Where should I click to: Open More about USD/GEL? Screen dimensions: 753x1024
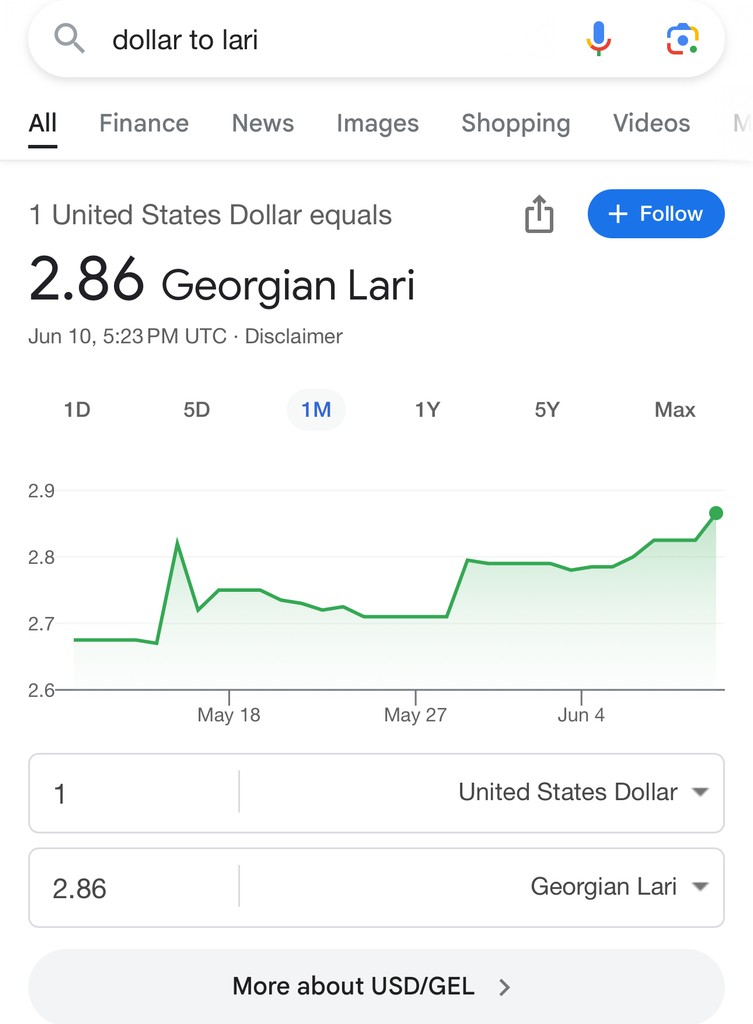(376, 985)
